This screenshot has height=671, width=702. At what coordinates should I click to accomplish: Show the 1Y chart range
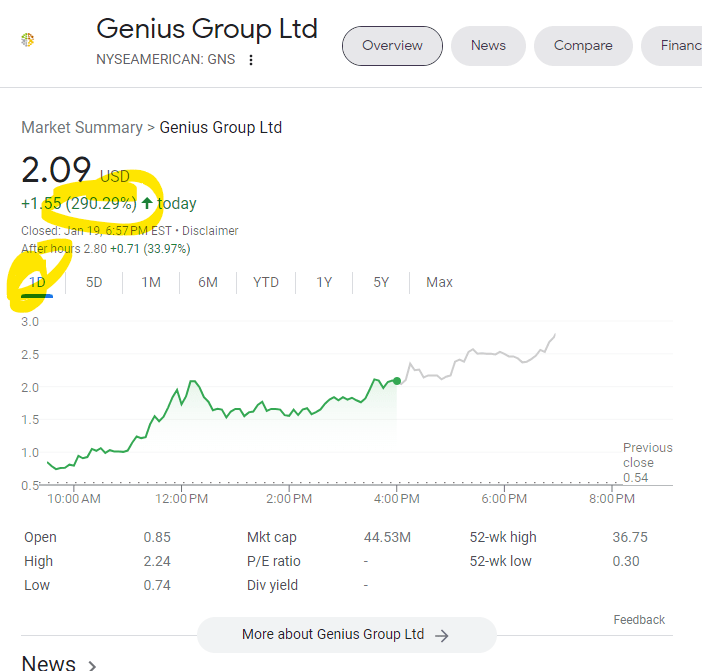point(324,283)
